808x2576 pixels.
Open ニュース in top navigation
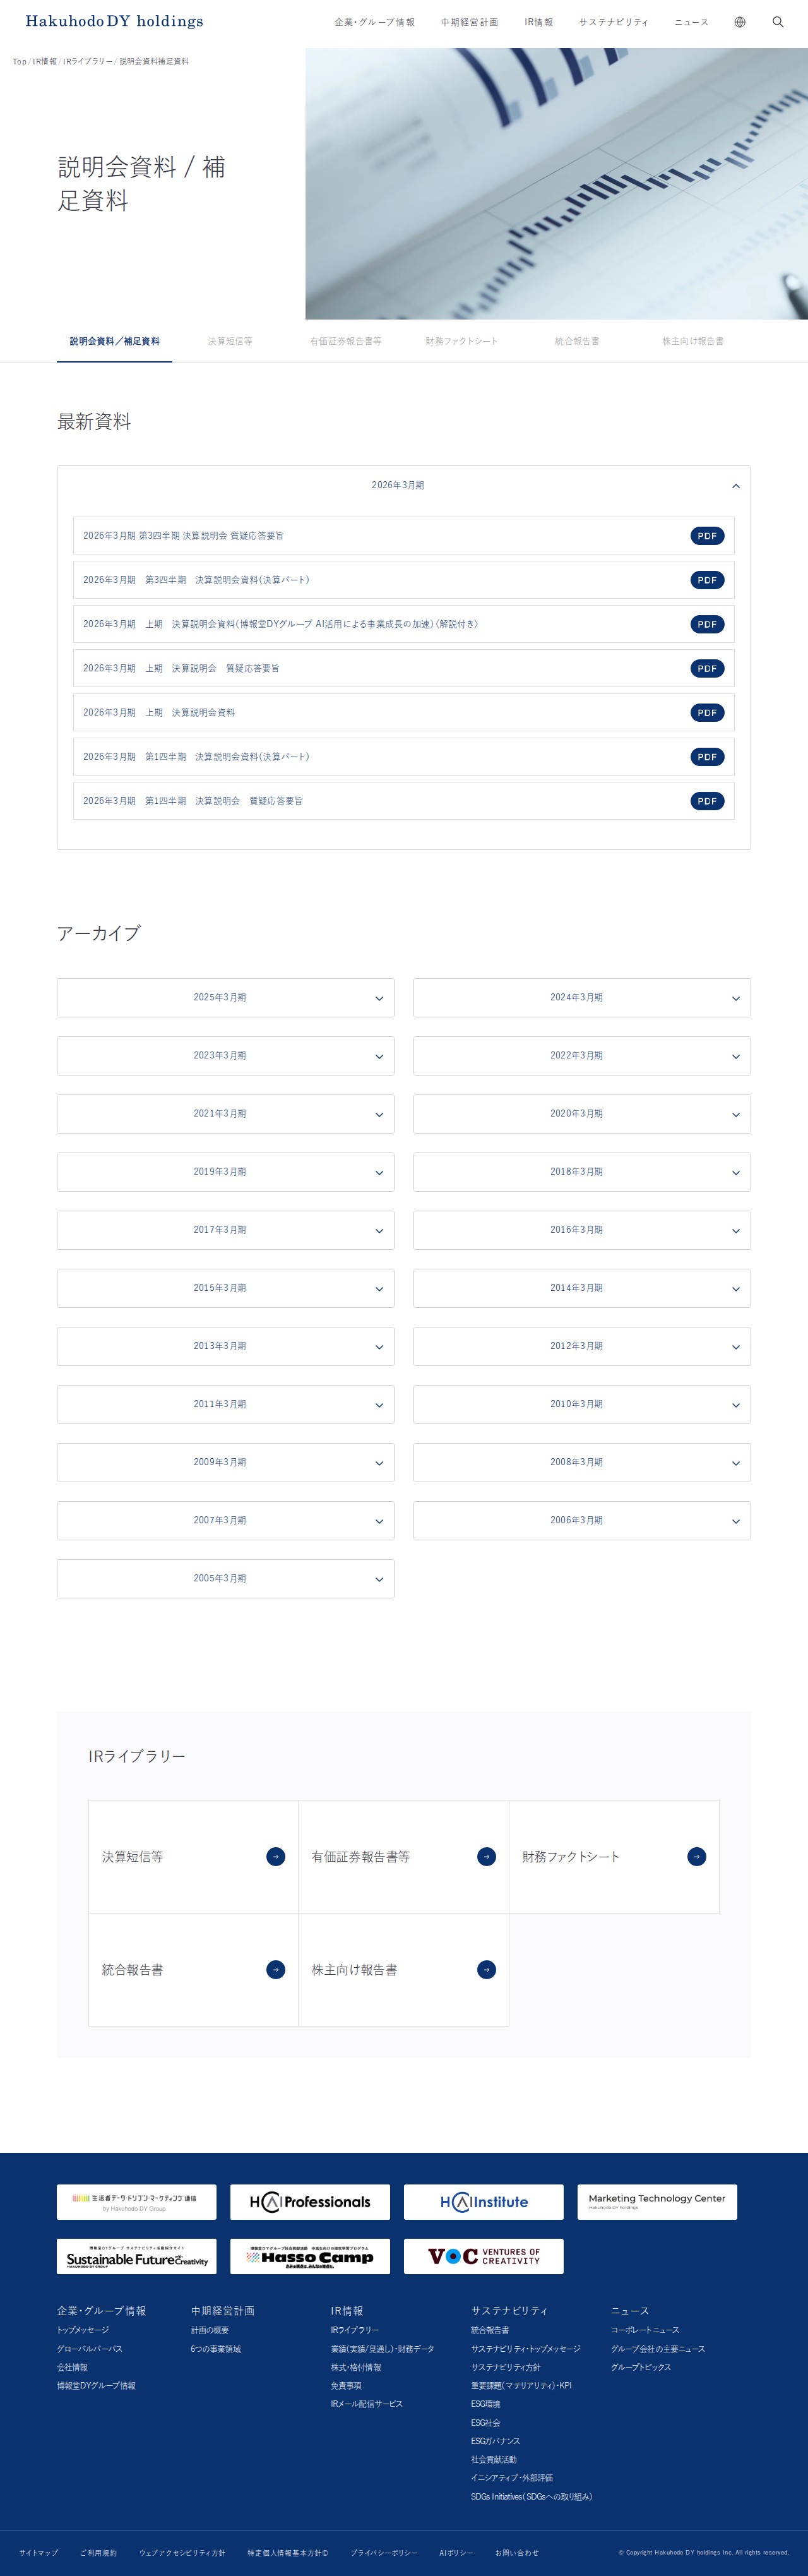[691, 22]
